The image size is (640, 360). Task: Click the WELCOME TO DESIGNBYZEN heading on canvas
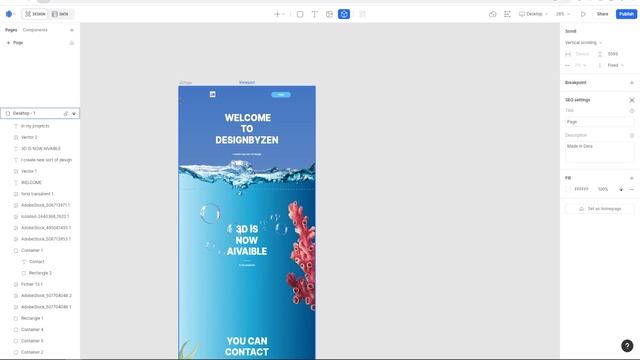tap(247, 129)
